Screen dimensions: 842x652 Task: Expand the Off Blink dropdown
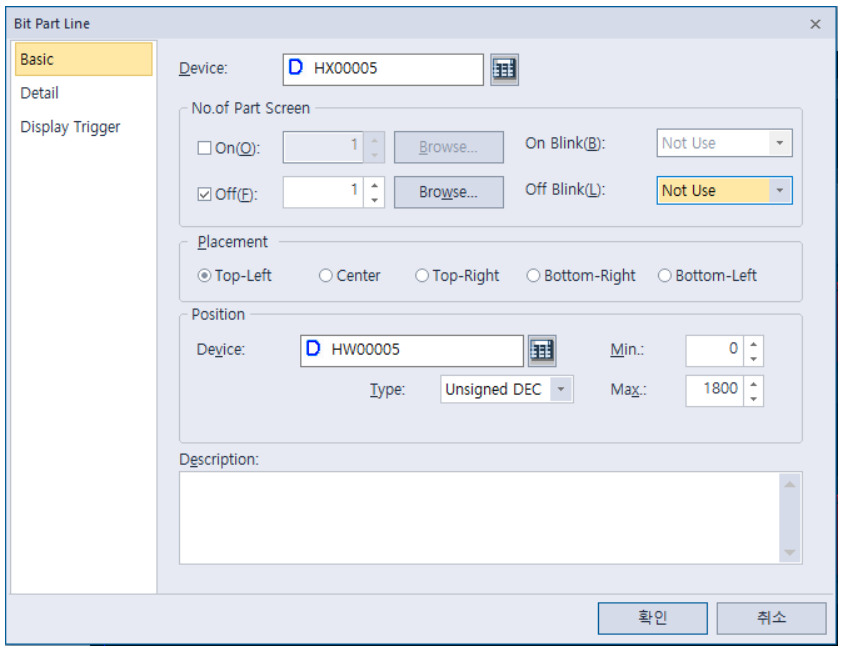click(779, 191)
